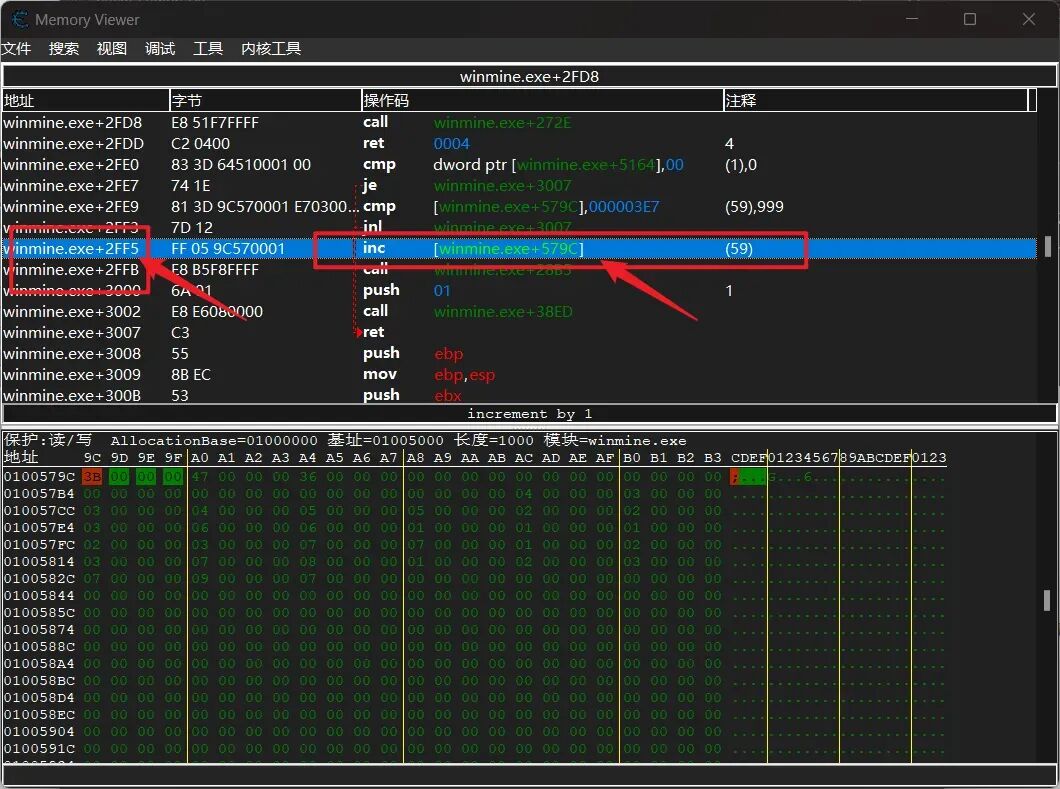
Task: Open the 文件 menu
Action: coord(16,48)
